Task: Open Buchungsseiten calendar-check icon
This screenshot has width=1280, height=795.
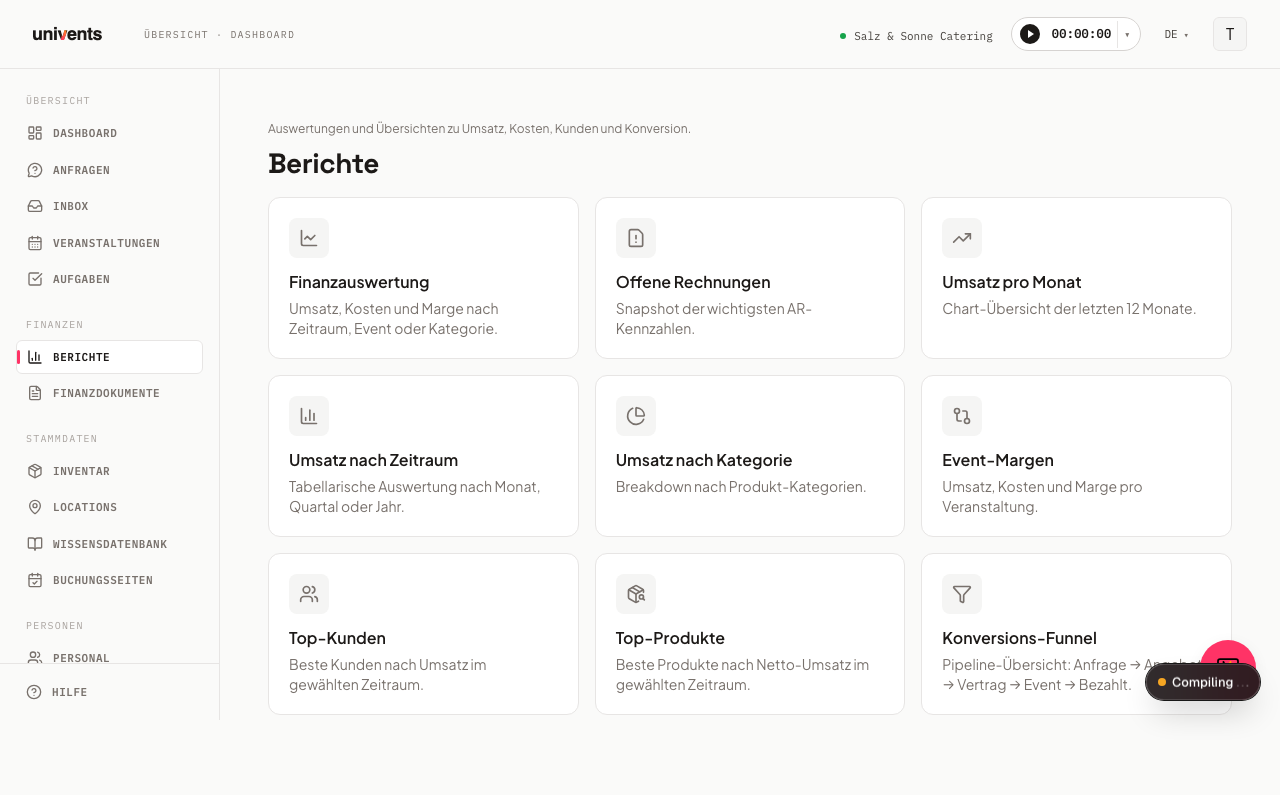Action: coord(35,580)
